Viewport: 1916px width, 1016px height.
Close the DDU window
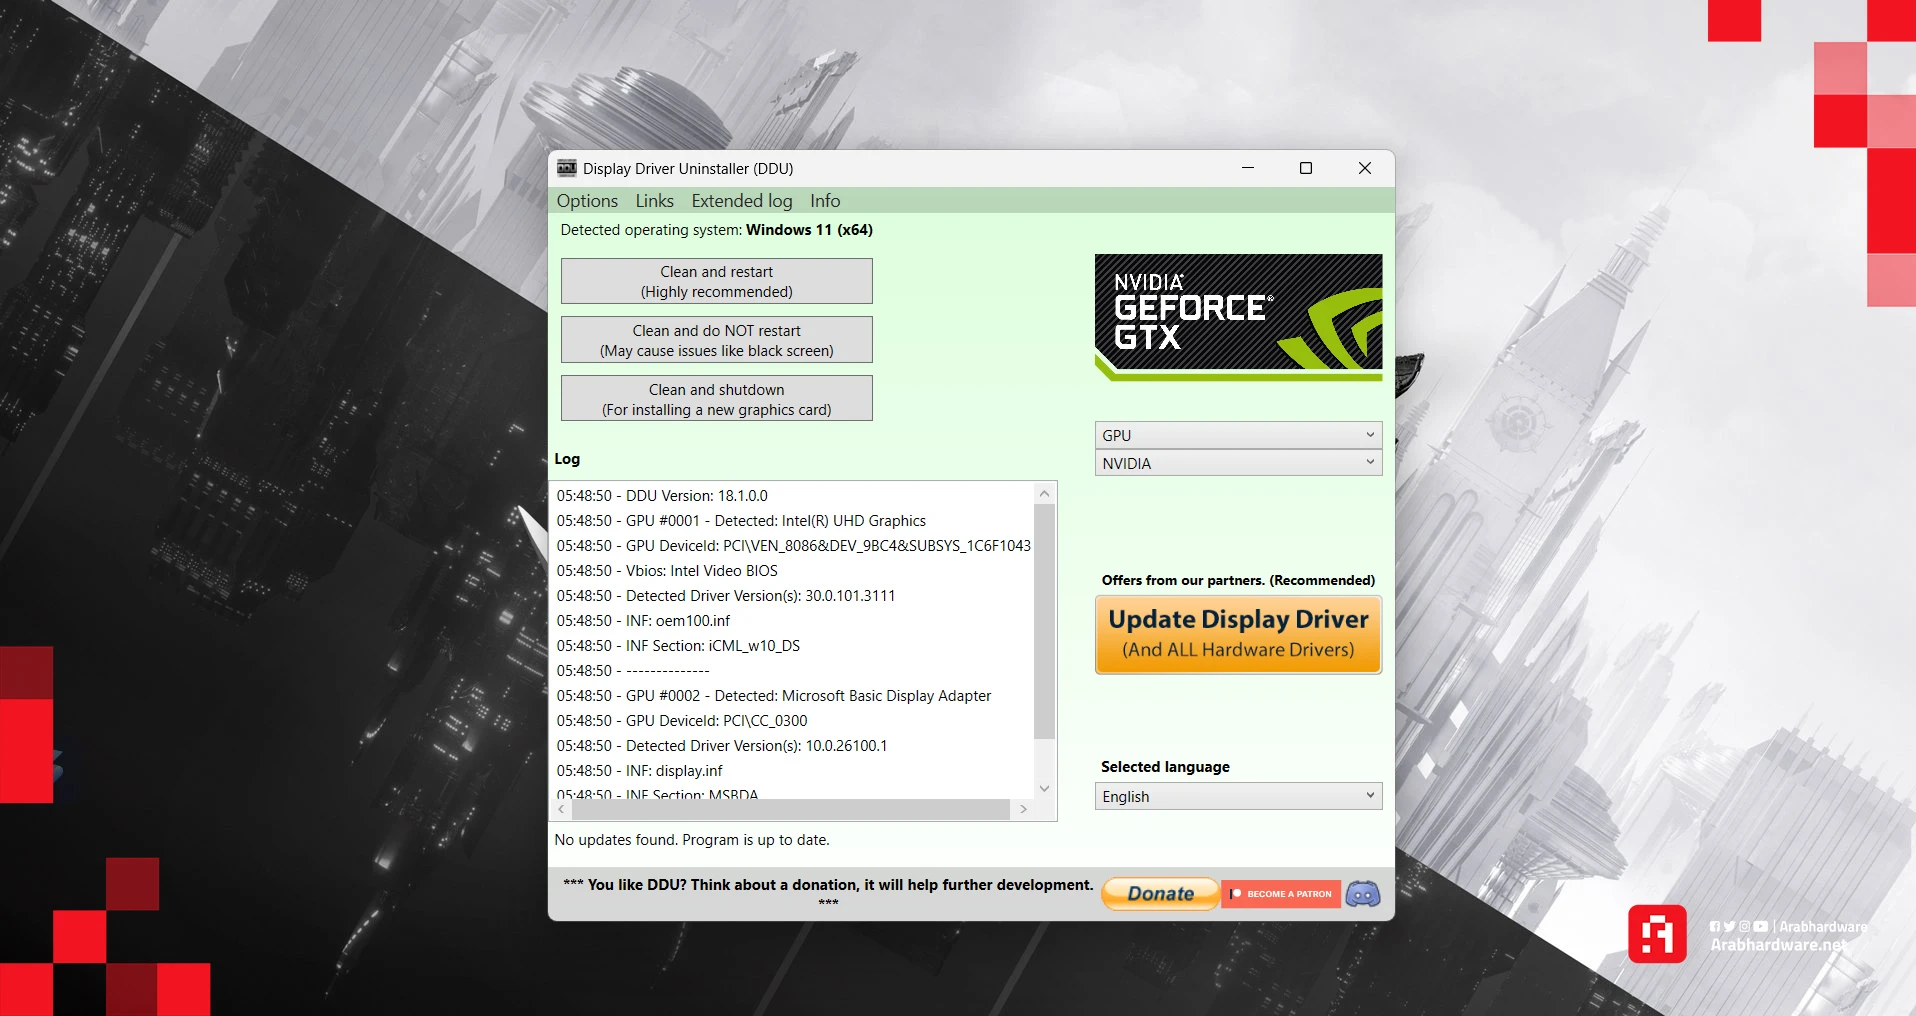pyautogui.click(x=1364, y=168)
